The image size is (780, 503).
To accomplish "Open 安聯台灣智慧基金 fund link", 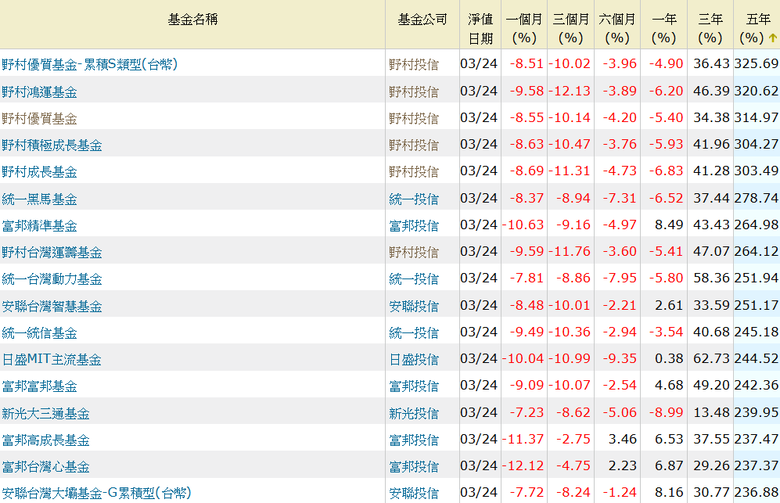I will [x=52, y=306].
